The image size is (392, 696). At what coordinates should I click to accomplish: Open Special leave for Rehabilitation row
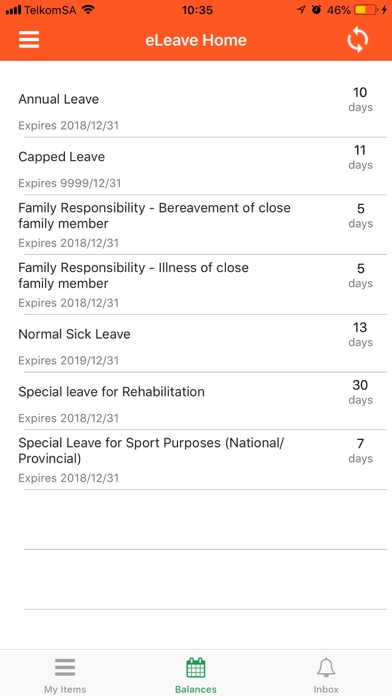coord(196,401)
